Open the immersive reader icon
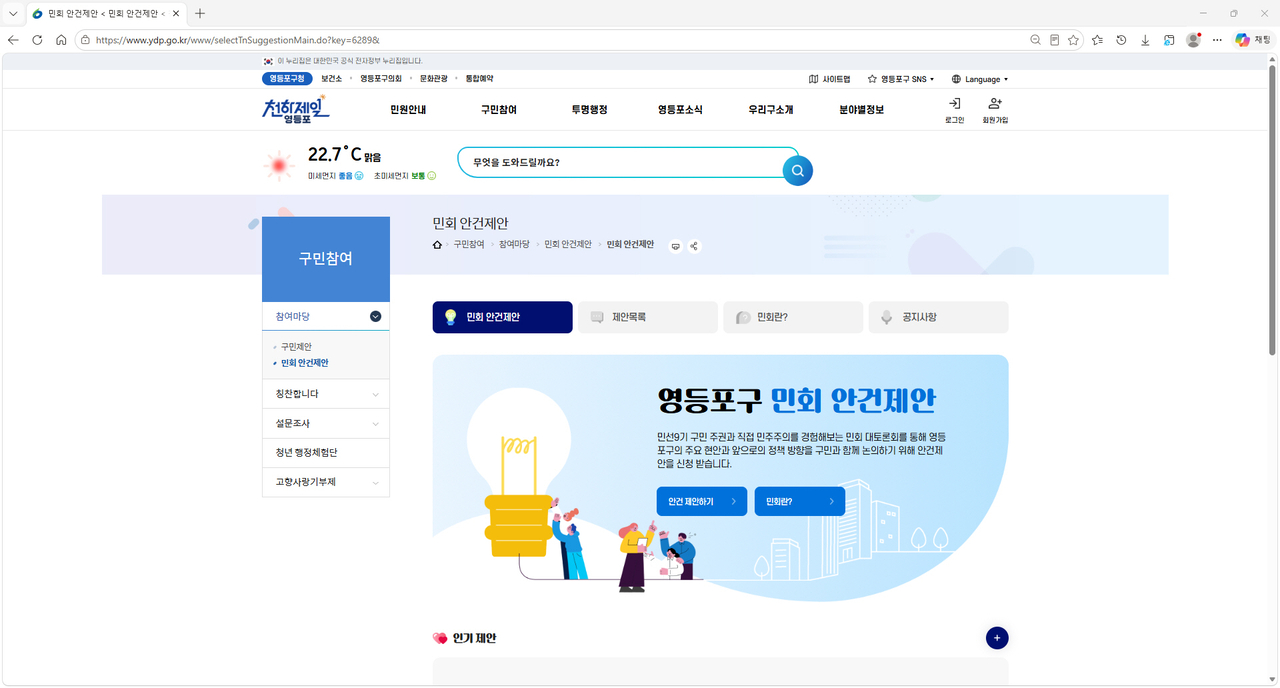This screenshot has height=688, width=1280. click(1054, 40)
